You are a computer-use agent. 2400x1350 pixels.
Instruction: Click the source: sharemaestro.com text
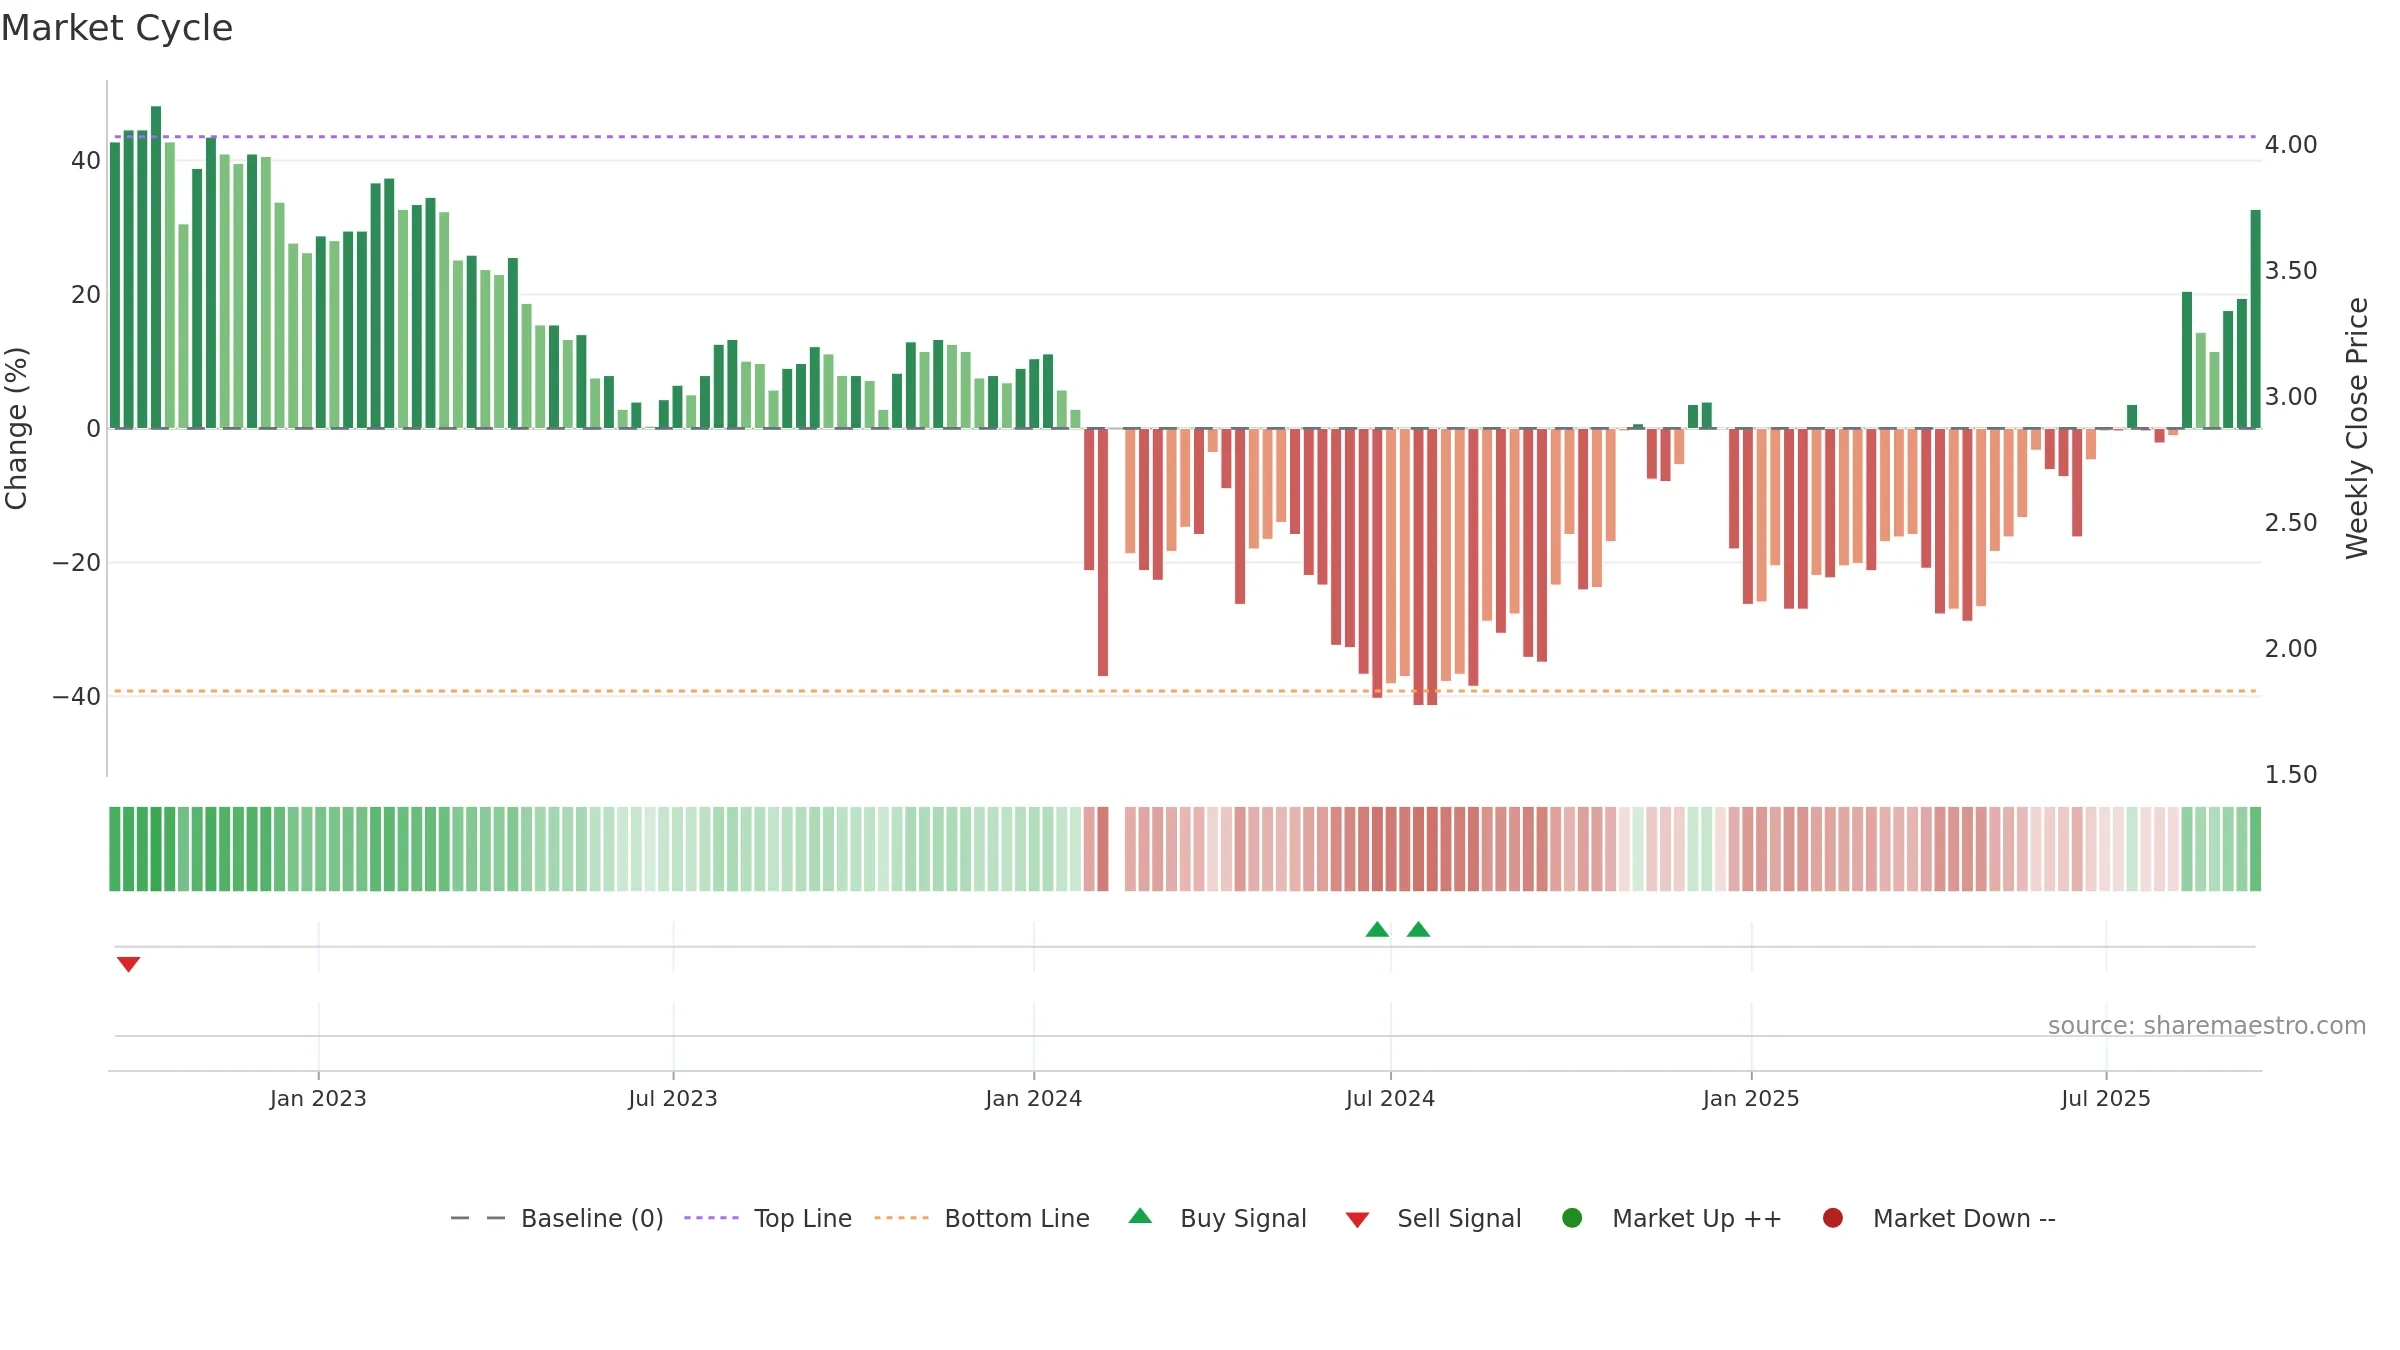click(x=2207, y=1025)
